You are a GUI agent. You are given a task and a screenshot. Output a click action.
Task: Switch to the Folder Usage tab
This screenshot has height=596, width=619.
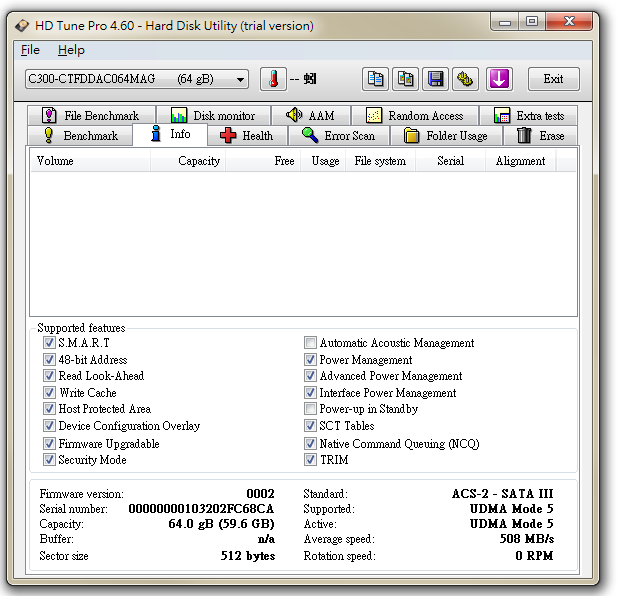click(x=446, y=135)
